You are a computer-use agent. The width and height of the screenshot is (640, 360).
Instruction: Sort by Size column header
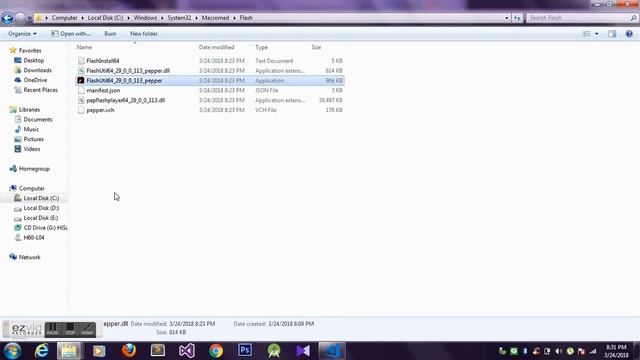pyautogui.click(x=316, y=48)
